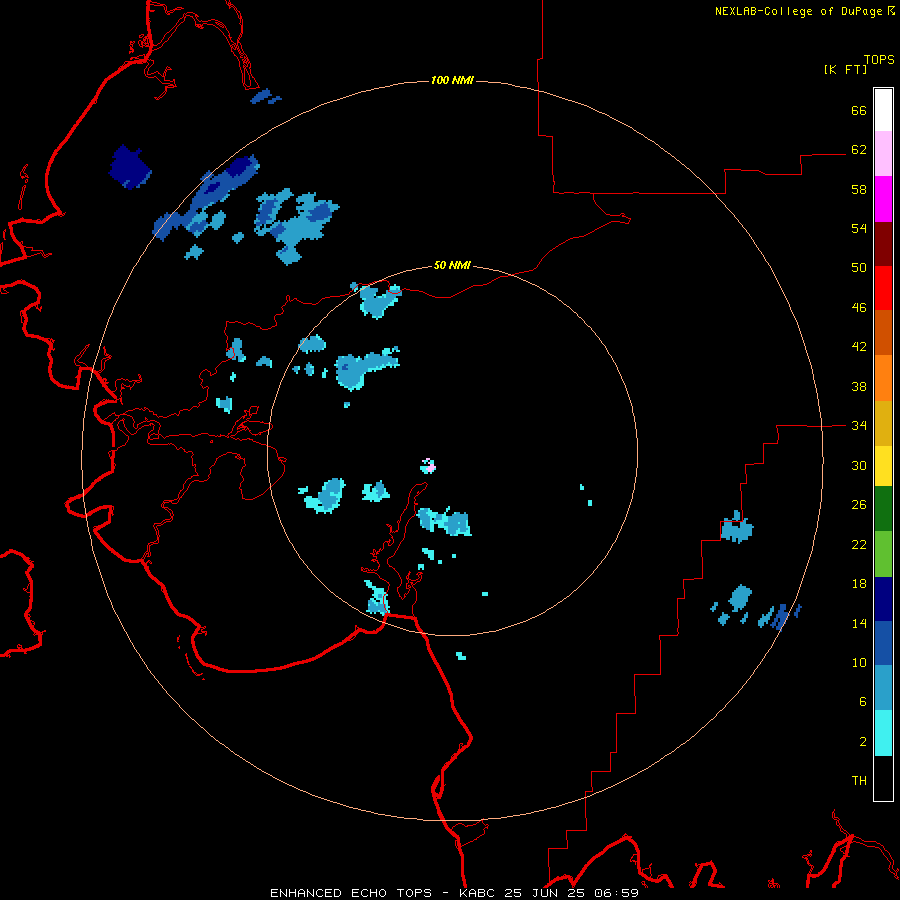Click the 18 value on the legend scale
Viewport: 900px width, 900px height.
pyautogui.click(x=859, y=584)
